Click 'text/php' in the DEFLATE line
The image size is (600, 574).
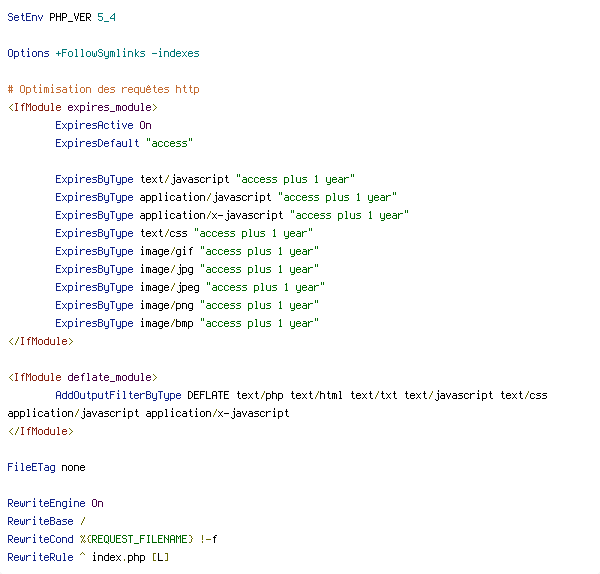260,395
